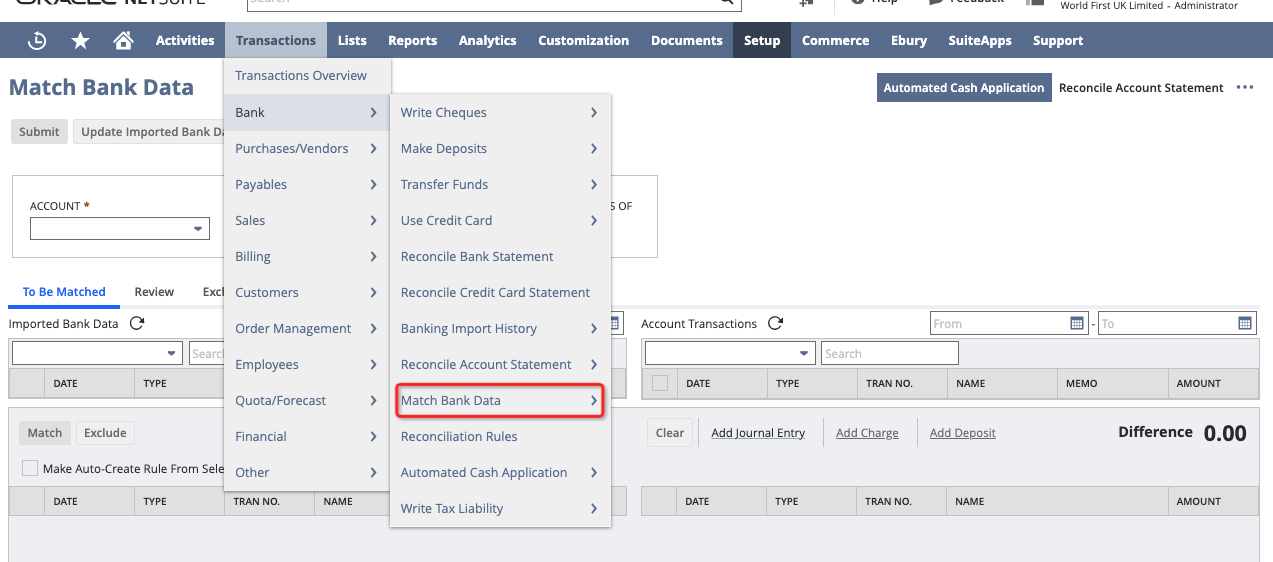The image size is (1273, 562).
Task: Click the Account Transactions search field
Action: pos(889,354)
